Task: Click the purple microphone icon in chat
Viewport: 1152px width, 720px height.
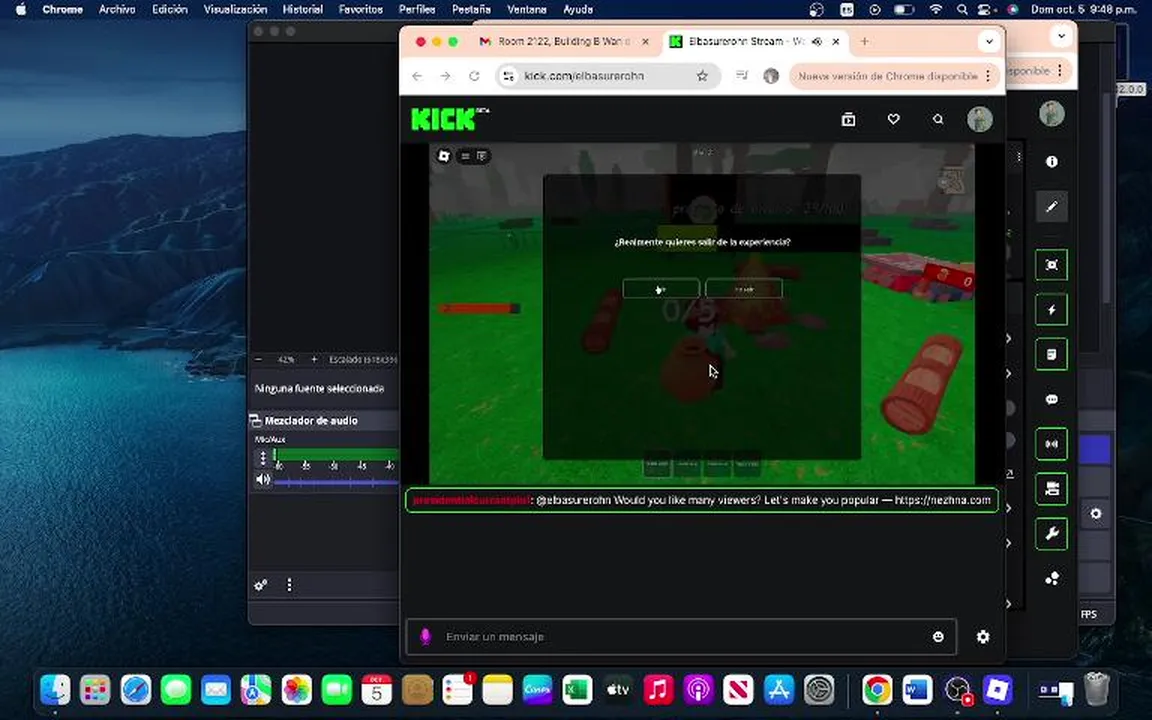Action: pos(425,636)
